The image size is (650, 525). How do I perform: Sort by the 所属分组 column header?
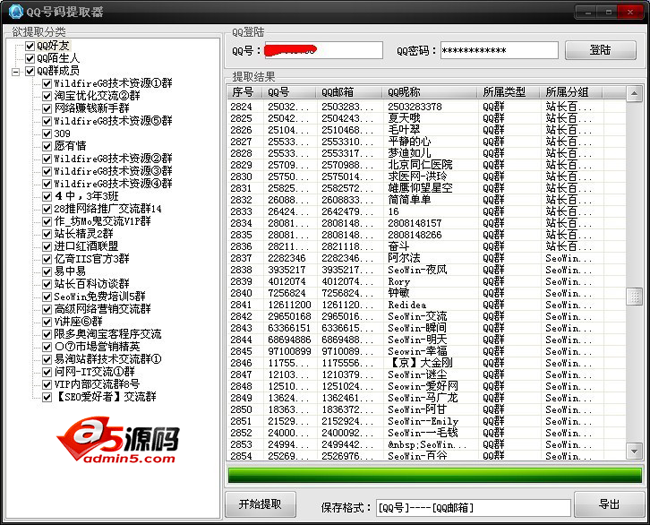pyautogui.click(x=572, y=92)
